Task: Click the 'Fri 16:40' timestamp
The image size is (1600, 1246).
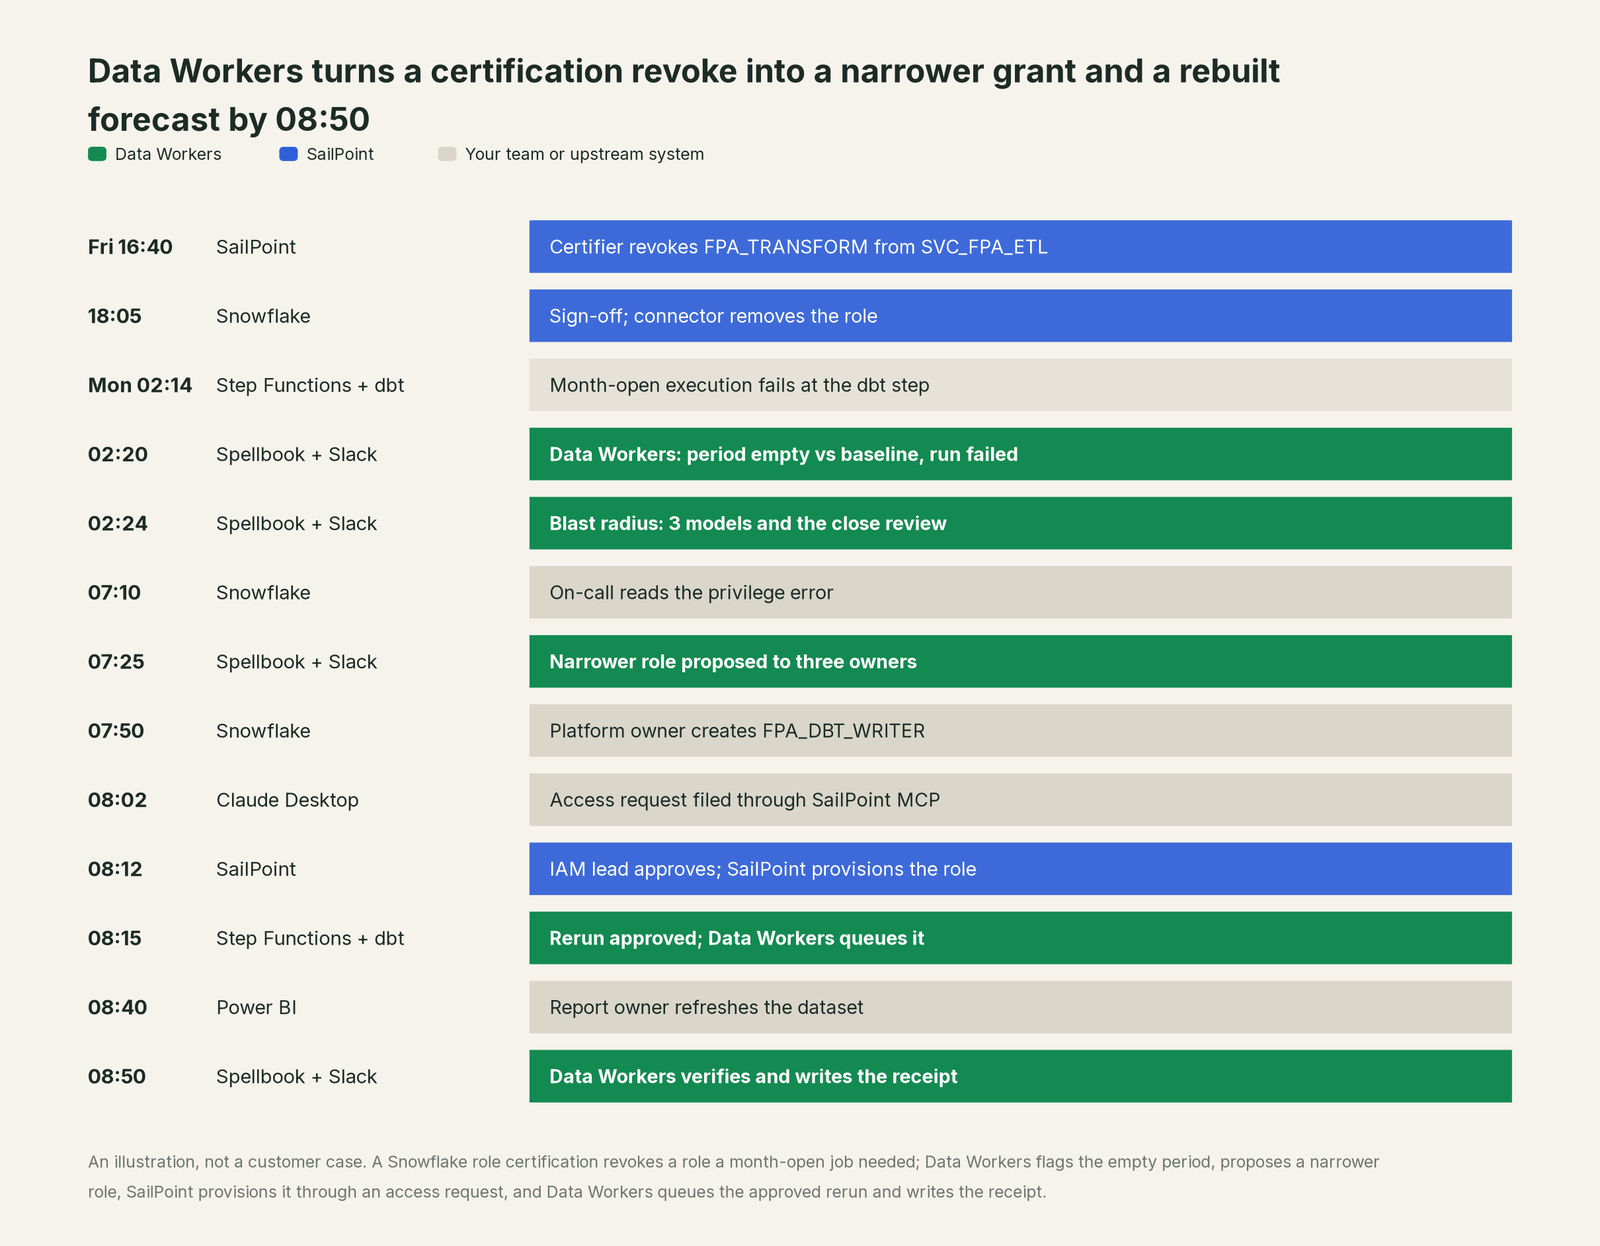Action: coord(130,247)
